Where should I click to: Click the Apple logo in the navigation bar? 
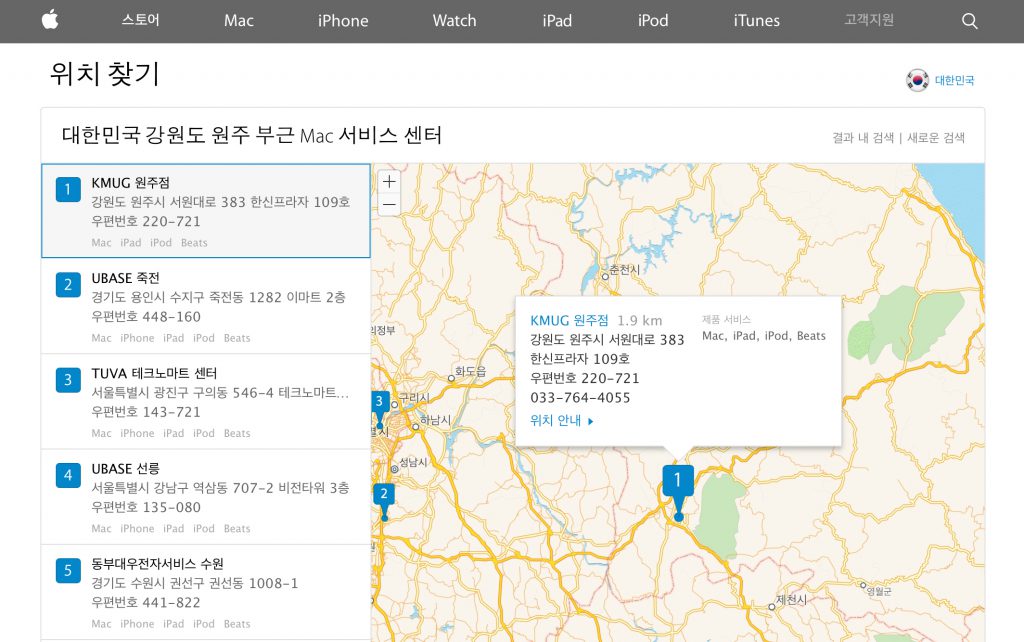tap(48, 20)
